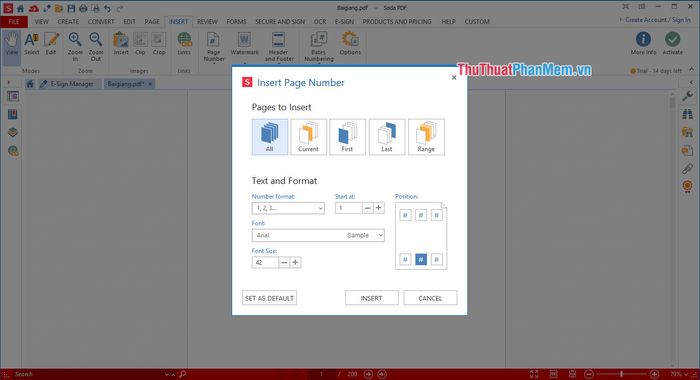Set position to top left
700x380 pixels.
click(x=405, y=216)
